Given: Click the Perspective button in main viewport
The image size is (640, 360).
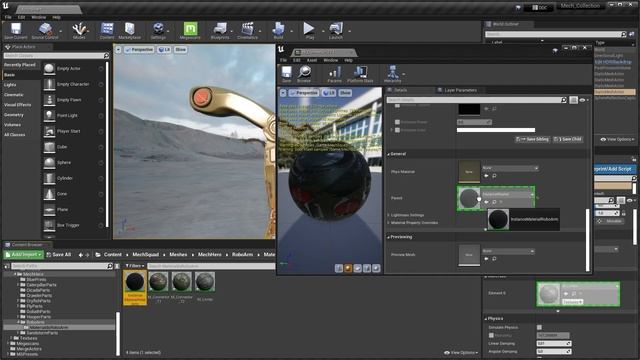Looking at the screenshot, I should [x=139, y=50].
